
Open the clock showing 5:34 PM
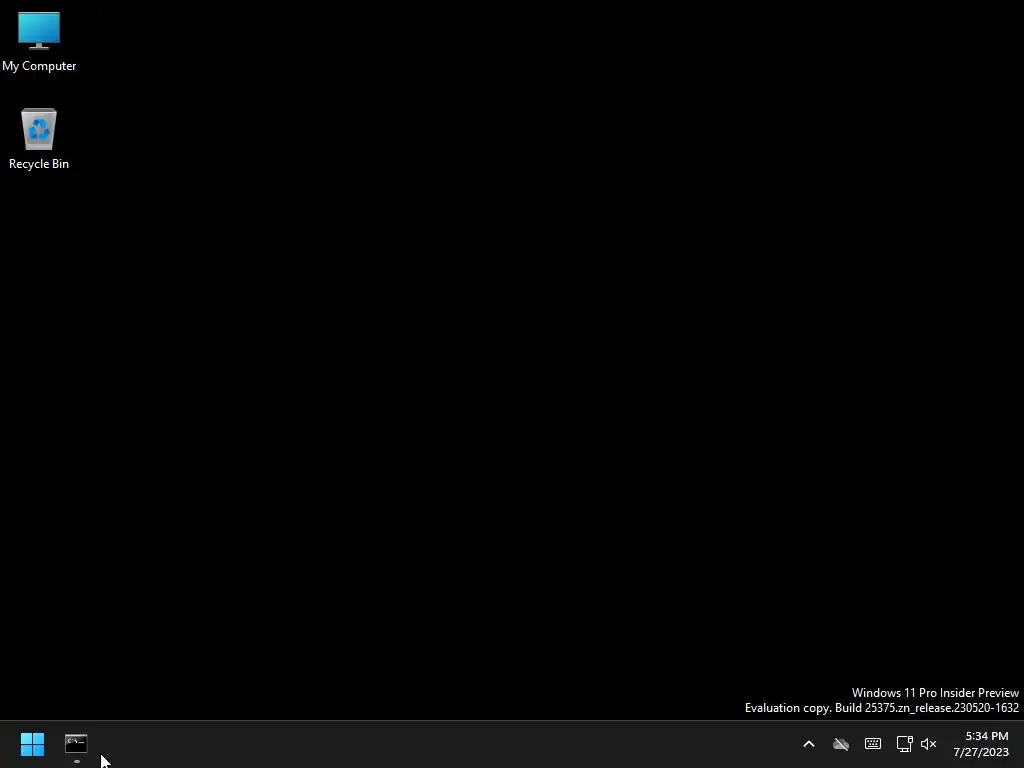(x=987, y=736)
